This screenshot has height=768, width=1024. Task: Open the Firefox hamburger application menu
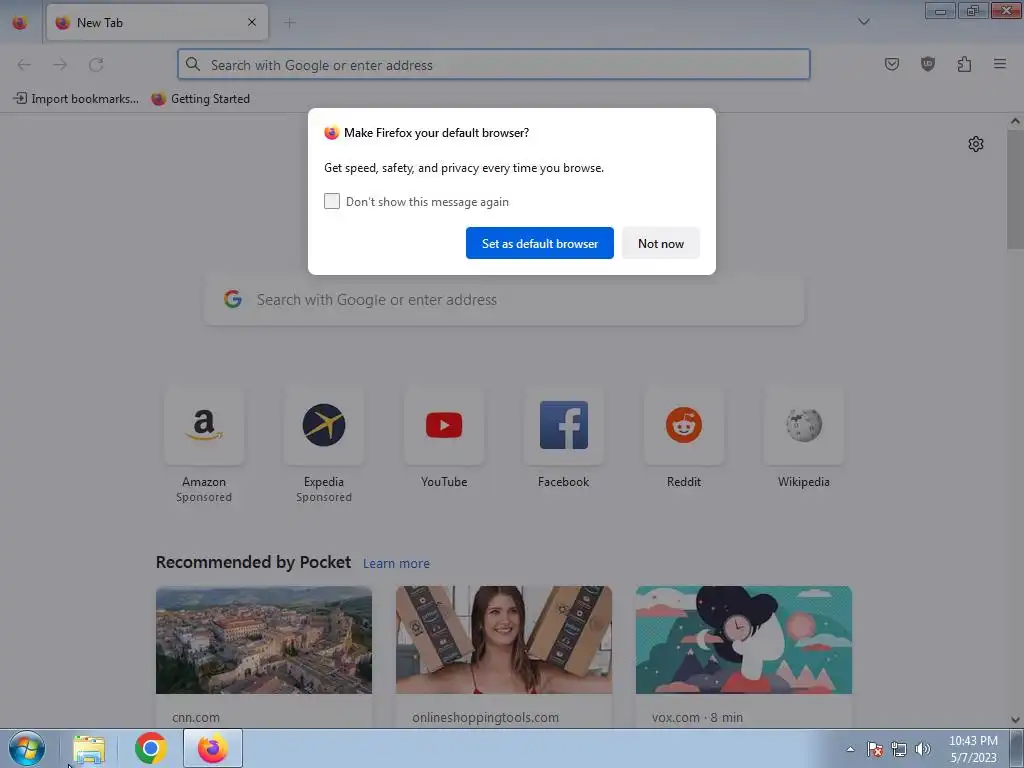coord(1000,64)
